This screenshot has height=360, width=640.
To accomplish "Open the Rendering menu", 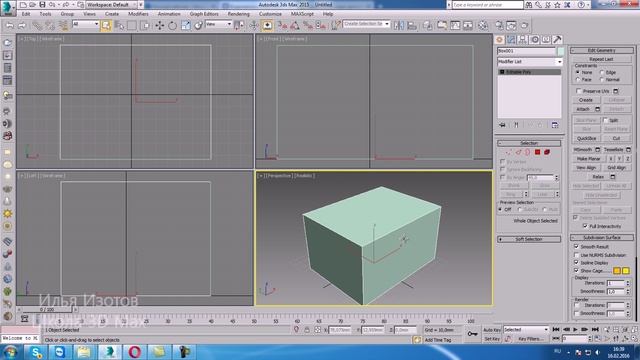I will pos(239,14).
